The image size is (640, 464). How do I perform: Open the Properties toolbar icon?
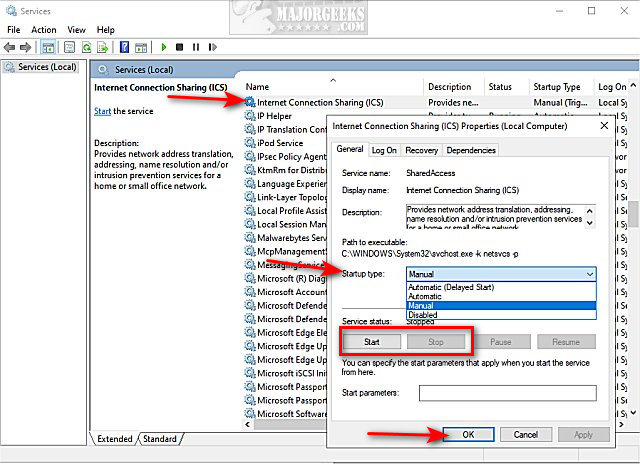[x=69, y=47]
